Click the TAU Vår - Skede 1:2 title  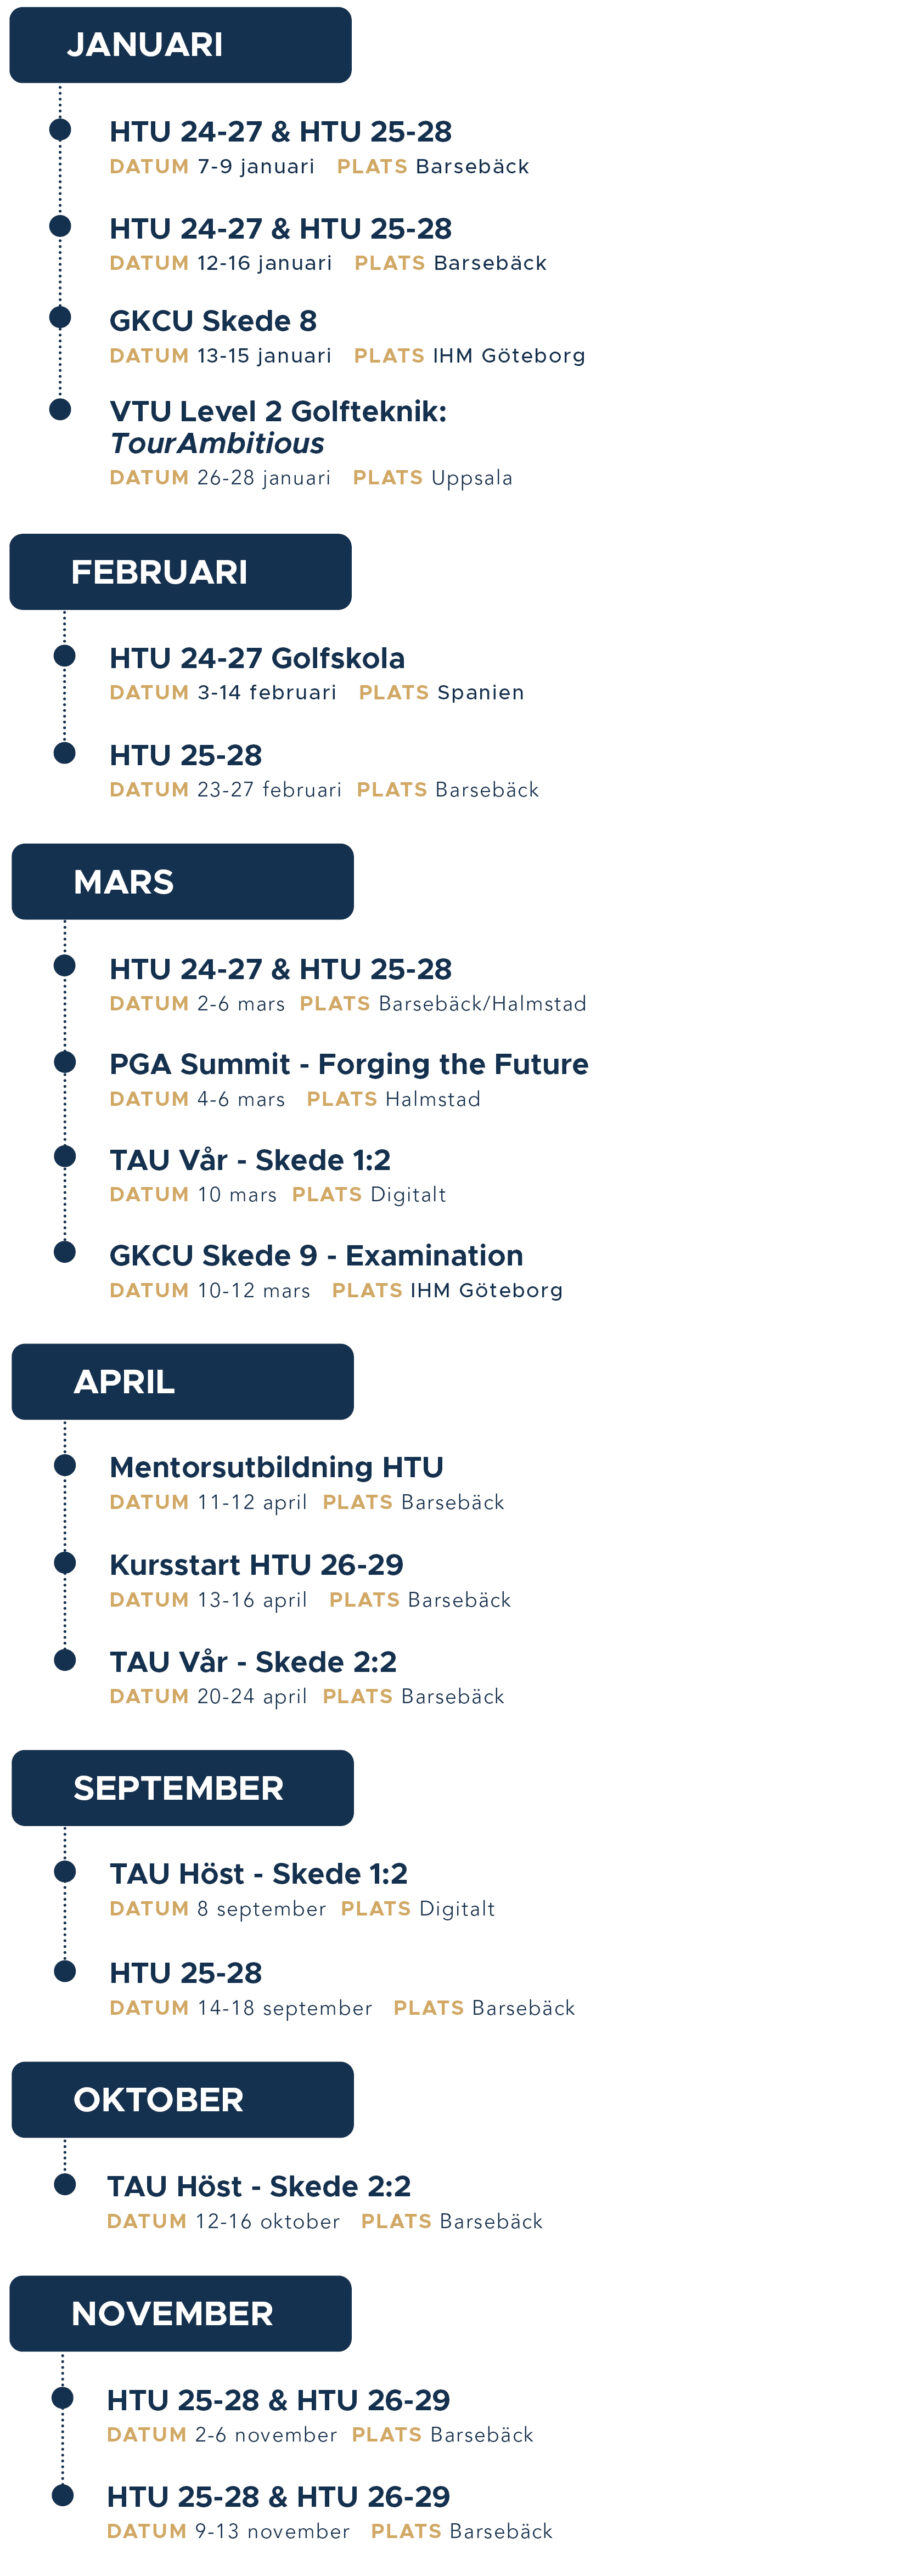(x=250, y=1160)
